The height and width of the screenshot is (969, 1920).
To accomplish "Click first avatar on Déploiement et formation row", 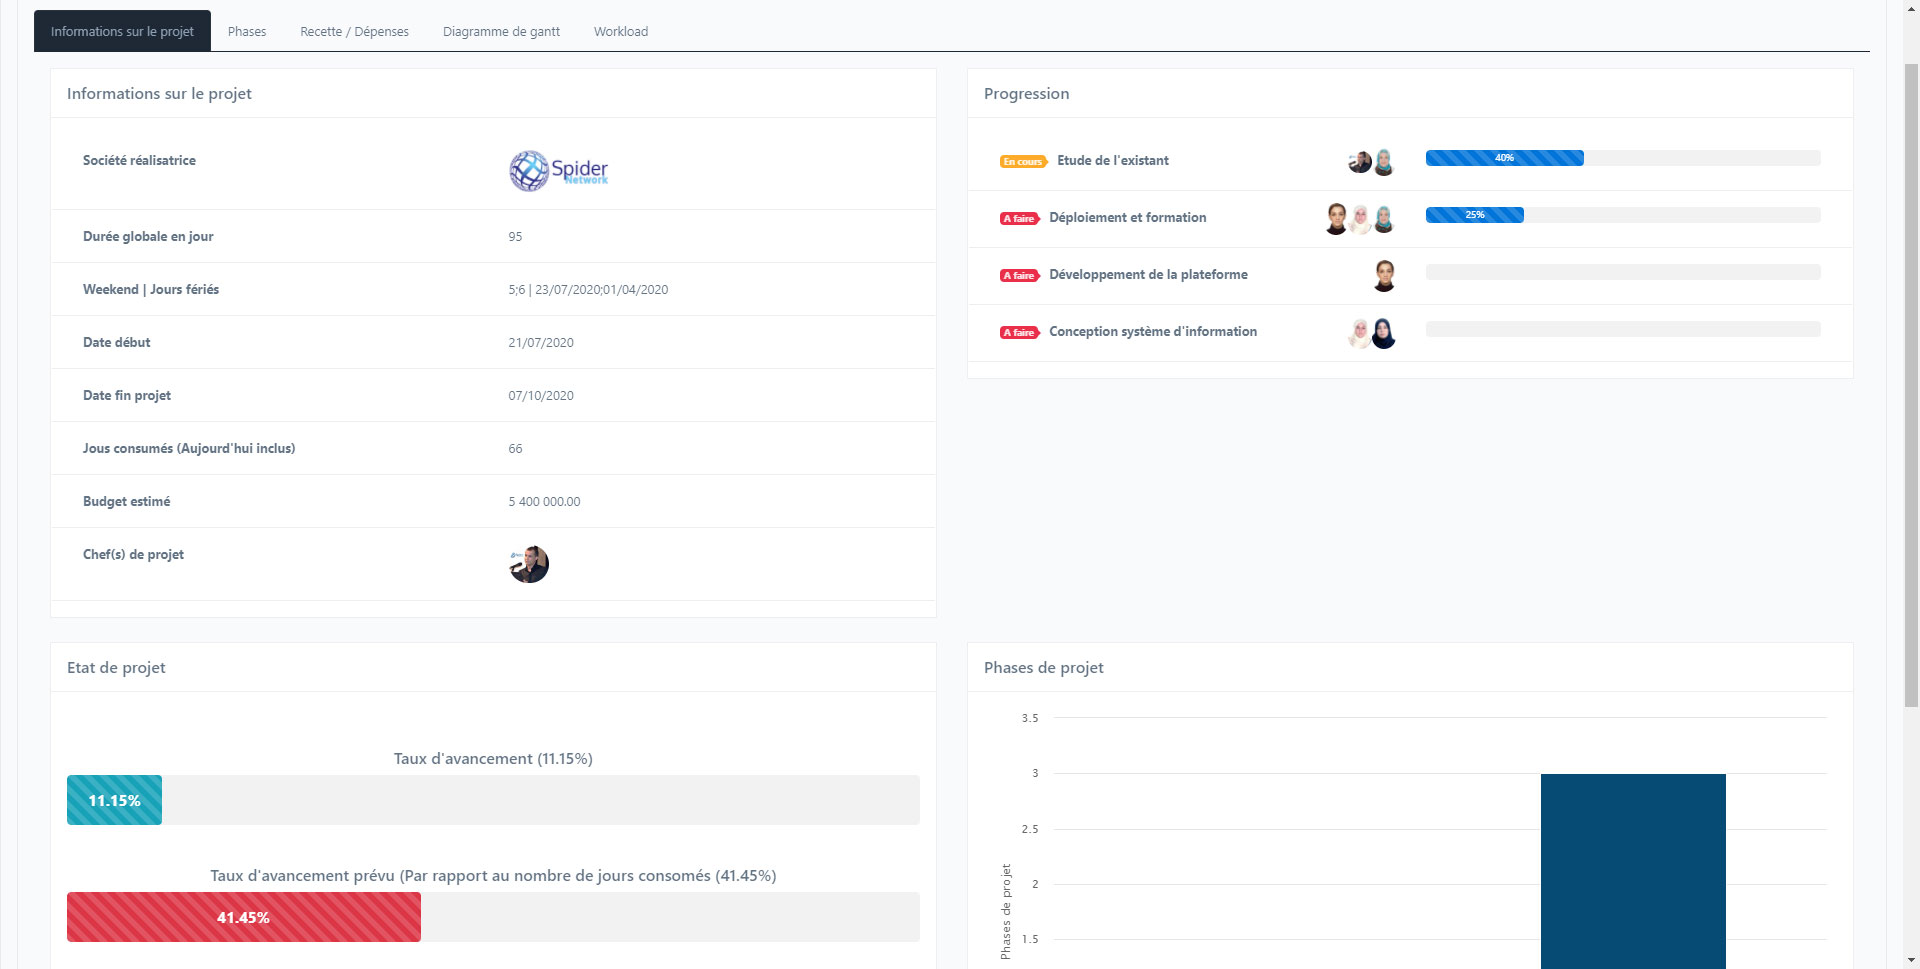I will (1337, 218).
